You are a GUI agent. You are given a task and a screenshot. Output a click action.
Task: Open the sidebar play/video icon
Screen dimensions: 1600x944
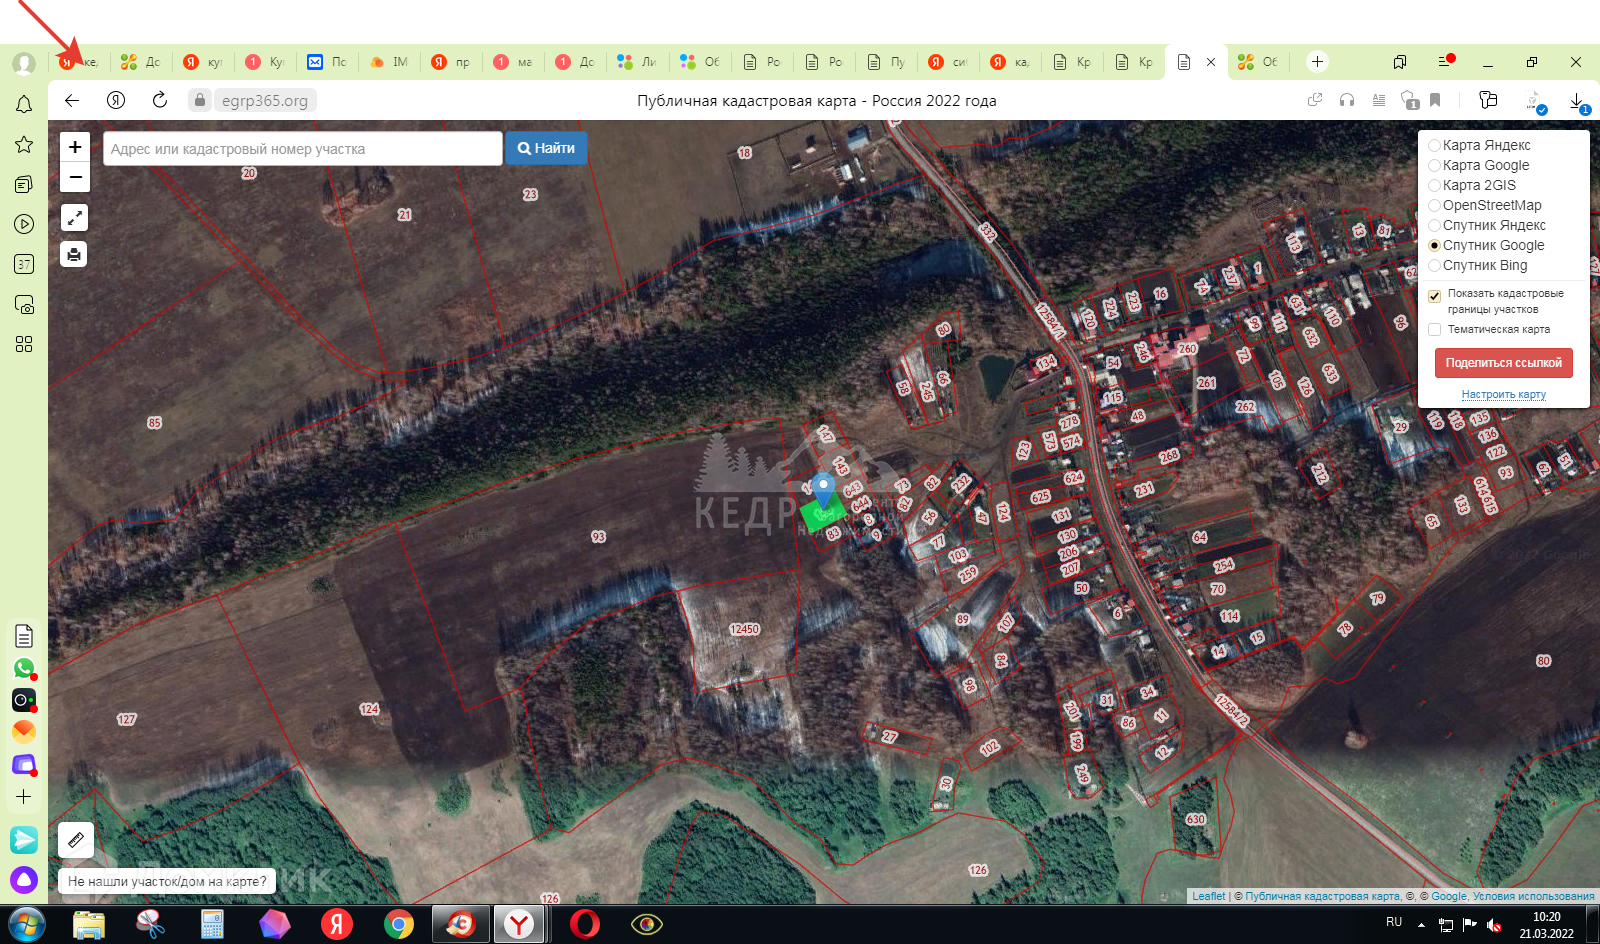point(24,224)
